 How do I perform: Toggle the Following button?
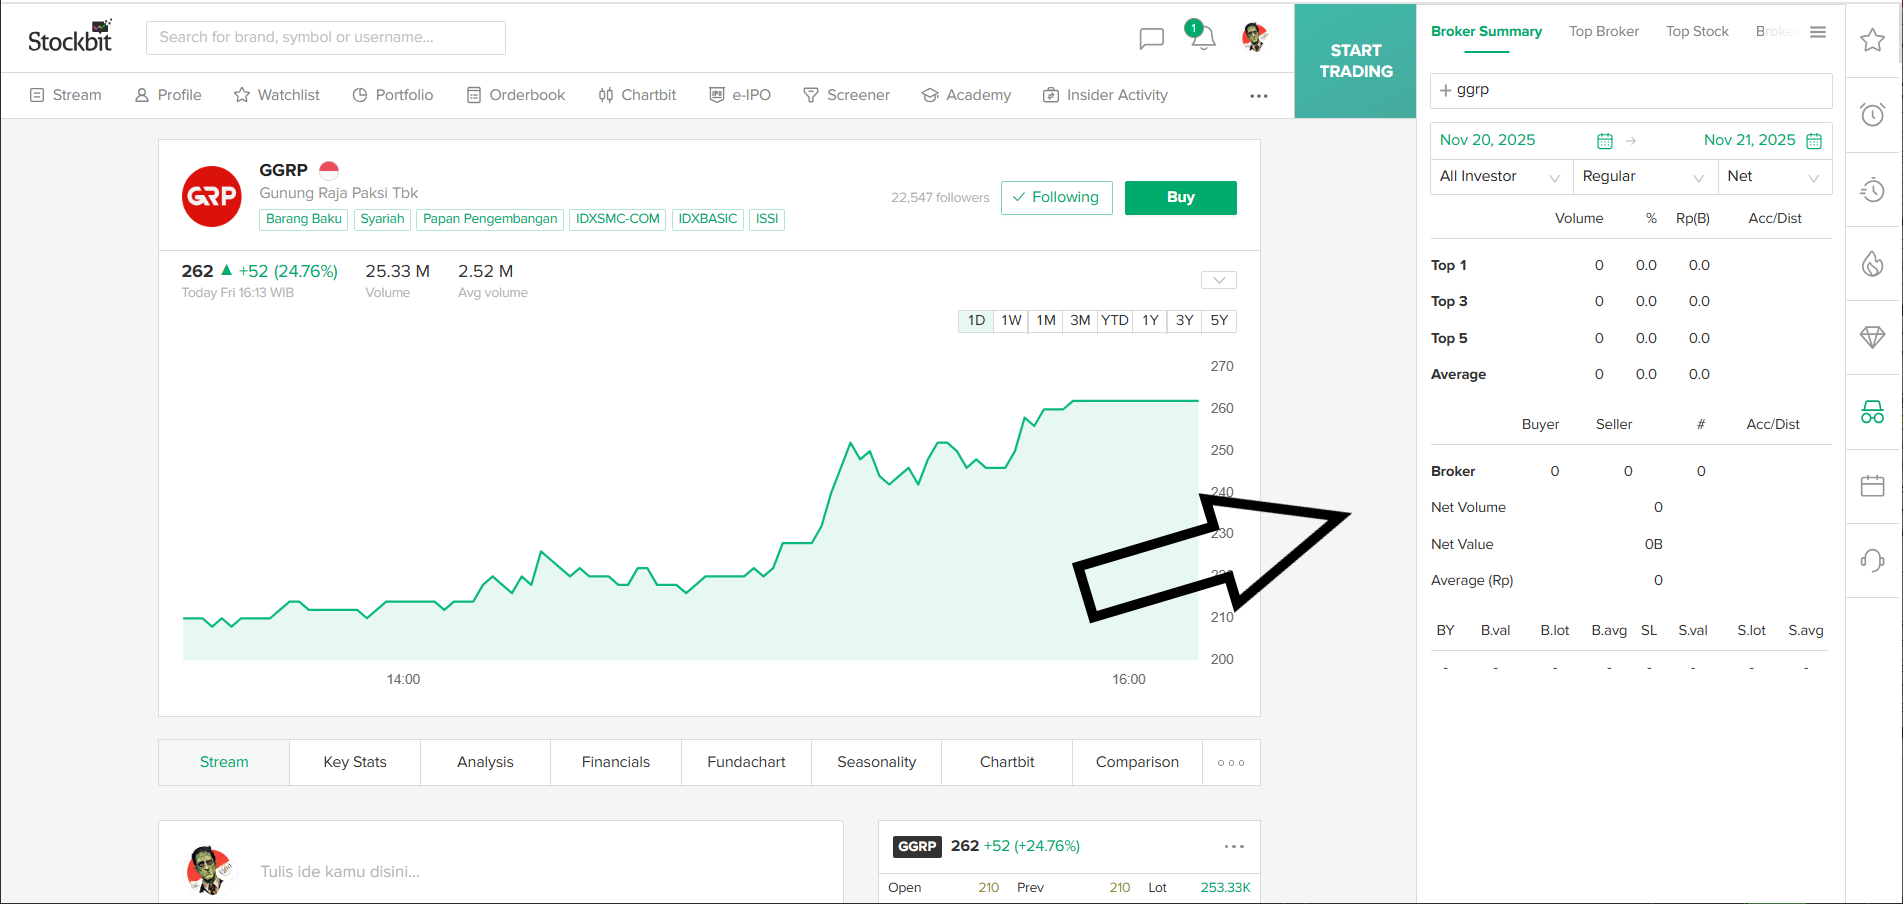(x=1057, y=198)
